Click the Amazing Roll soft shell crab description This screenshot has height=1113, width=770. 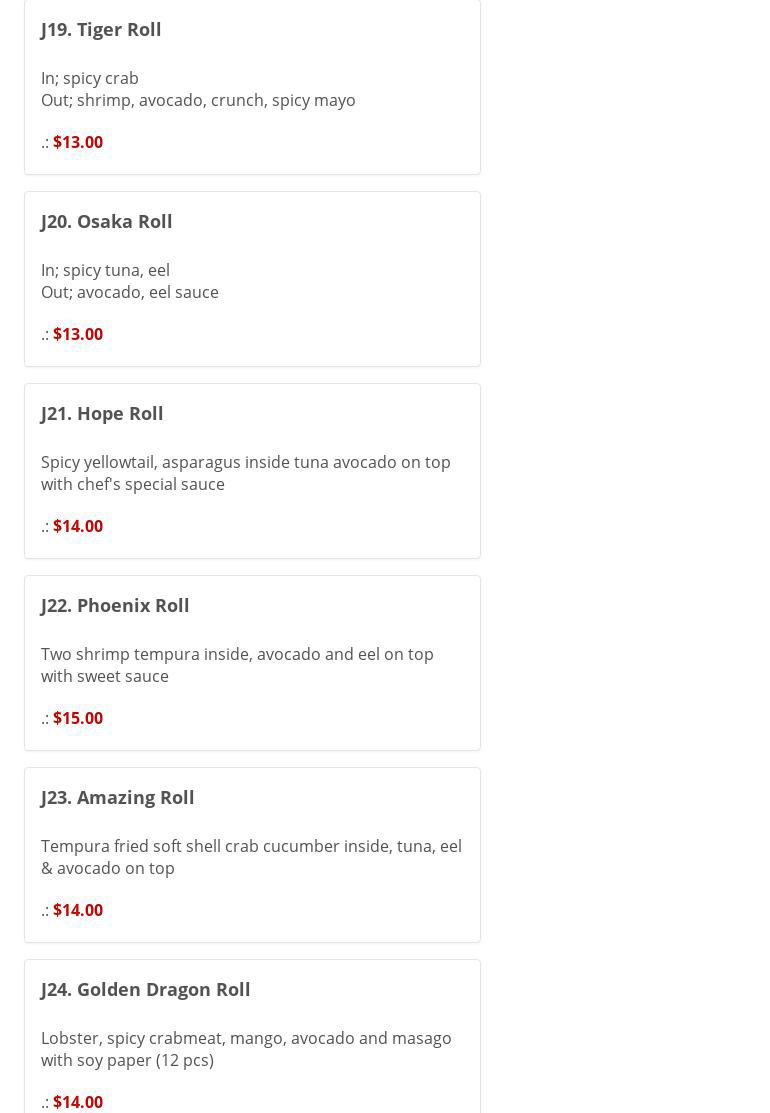point(251,857)
